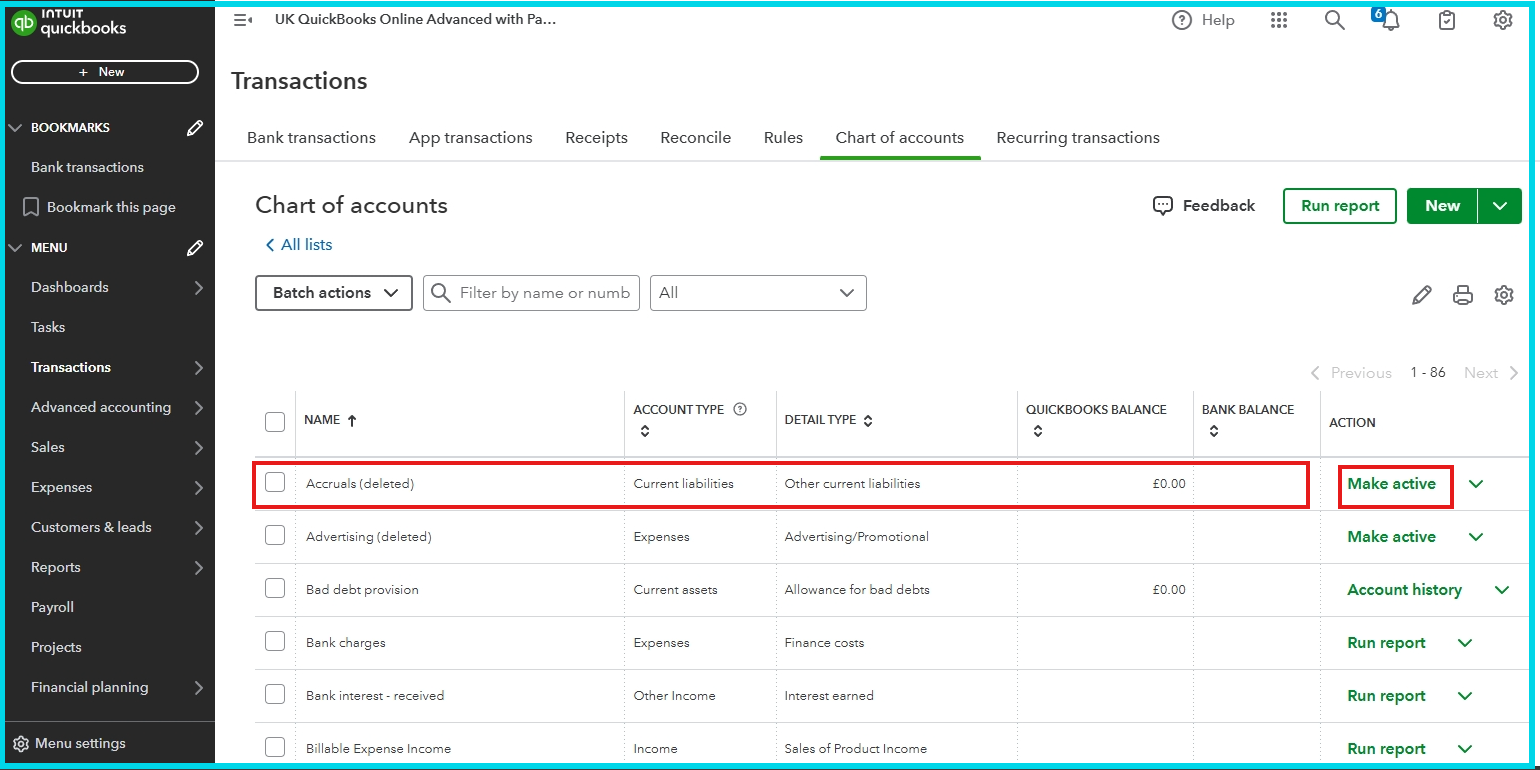
Task: Click the pencil edit icon above the table
Action: point(1421,294)
